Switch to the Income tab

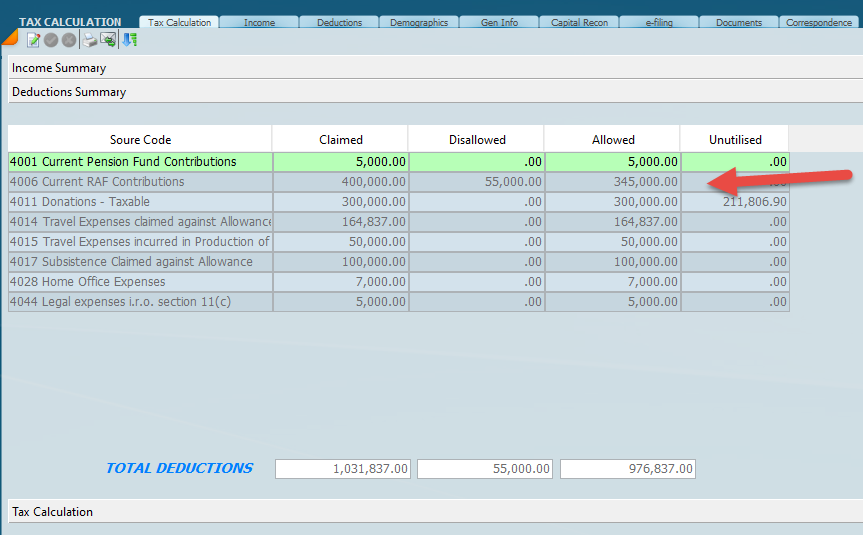click(x=259, y=23)
